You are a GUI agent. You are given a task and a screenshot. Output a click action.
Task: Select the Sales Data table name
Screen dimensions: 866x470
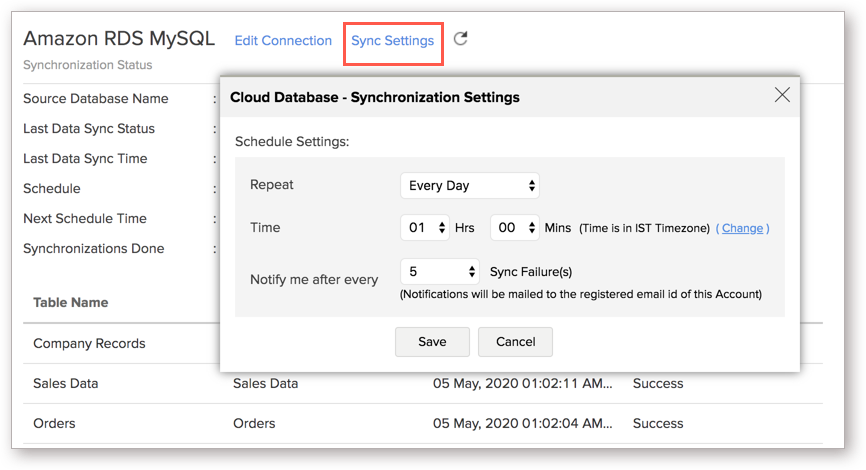pyautogui.click(x=66, y=383)
